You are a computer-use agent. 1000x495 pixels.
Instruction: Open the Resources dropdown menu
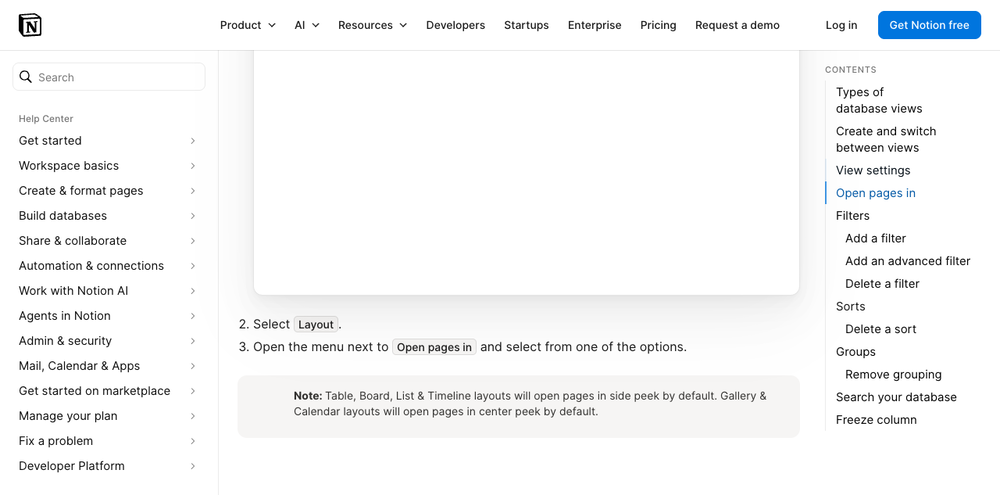tap(372, 25)
